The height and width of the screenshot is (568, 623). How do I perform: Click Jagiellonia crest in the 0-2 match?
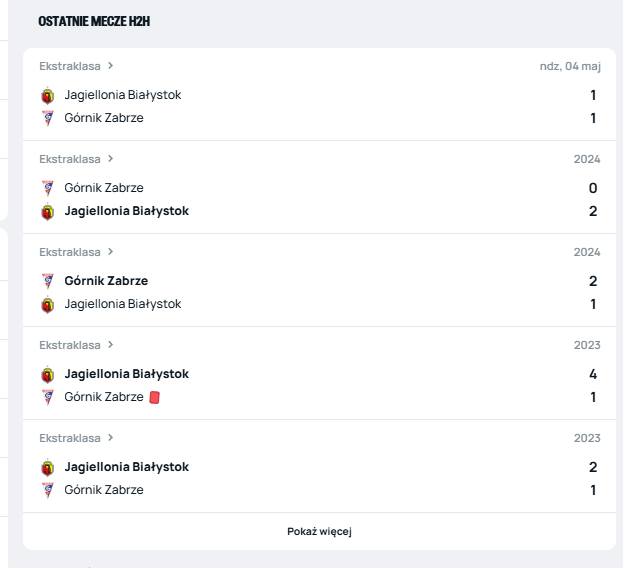[47, 212]
